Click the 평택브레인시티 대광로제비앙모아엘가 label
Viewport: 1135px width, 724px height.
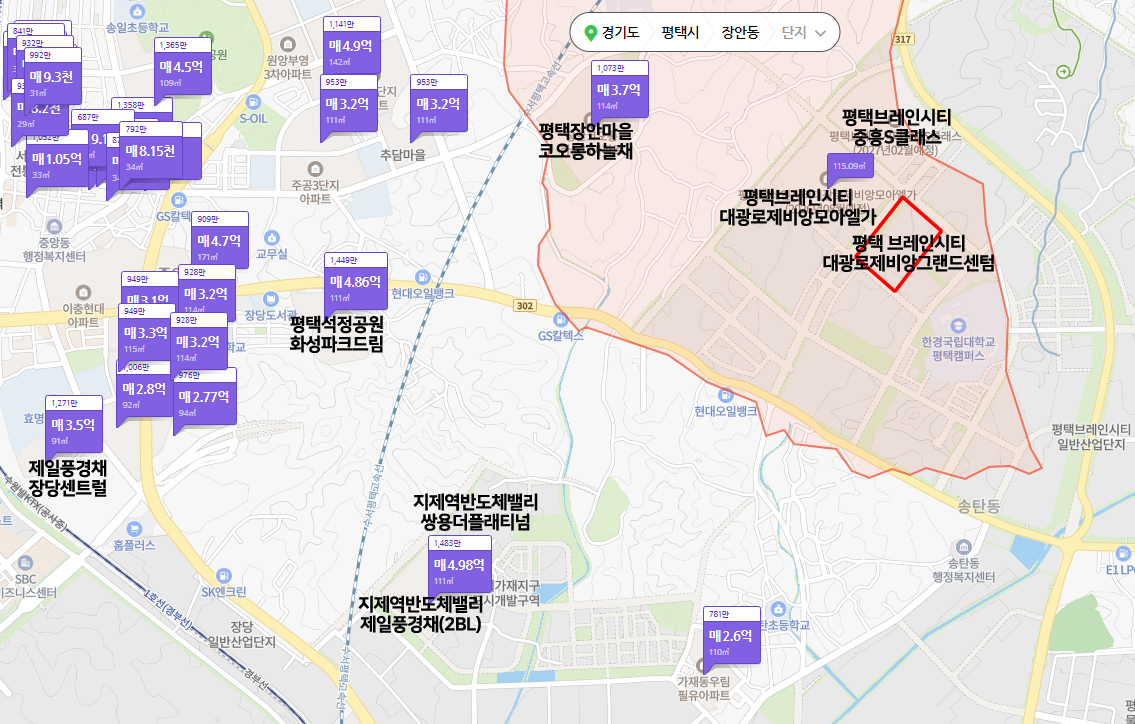coord(798,206)
